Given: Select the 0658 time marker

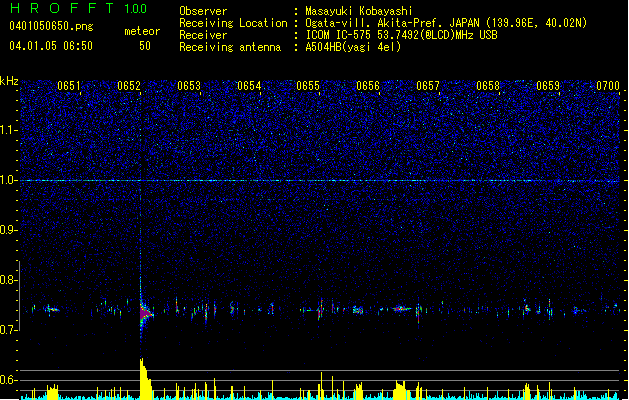Looking at the screenshot, I should click(488, 85).
